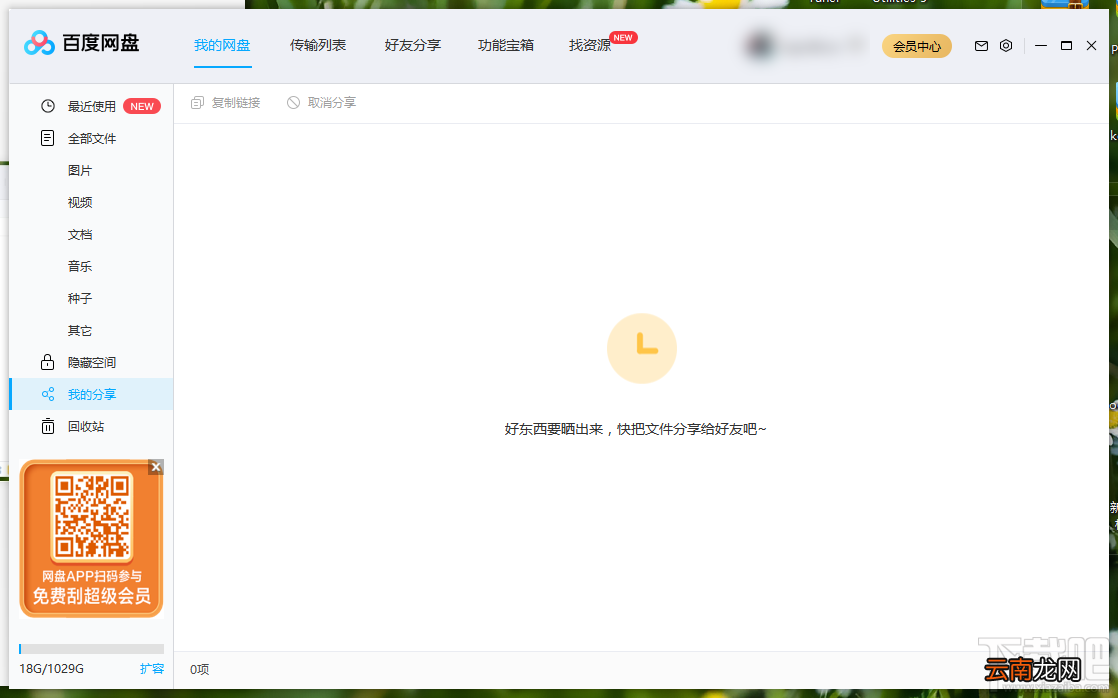1118x698 pixels.
Task: Click the lock icon beside 隐藏空间
Action: pos(48,362)
